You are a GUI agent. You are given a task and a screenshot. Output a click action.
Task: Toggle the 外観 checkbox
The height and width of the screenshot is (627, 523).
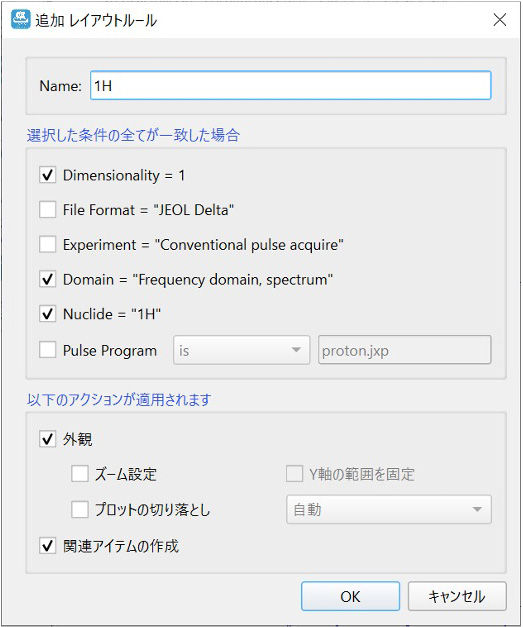coord(48,439)
